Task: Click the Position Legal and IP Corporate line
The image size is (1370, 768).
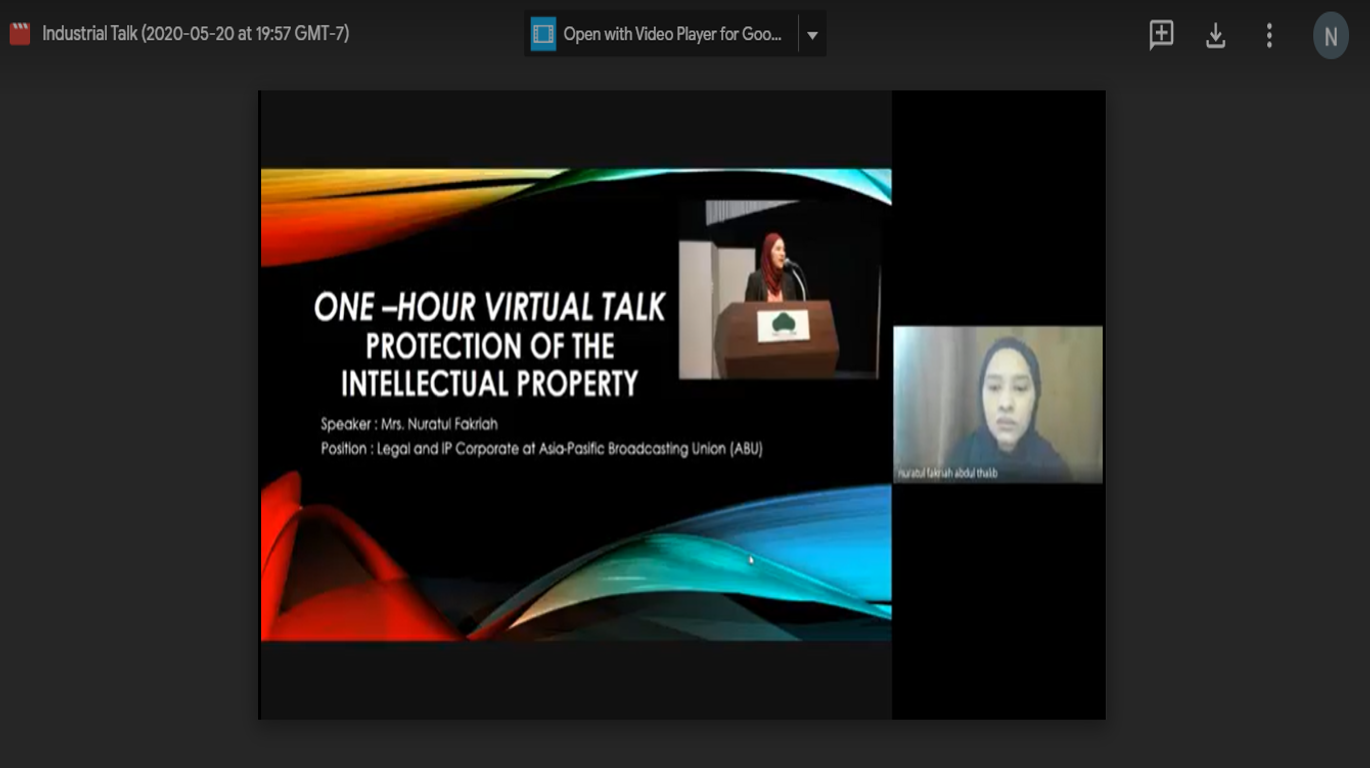Action: click(x=541, y=449)
